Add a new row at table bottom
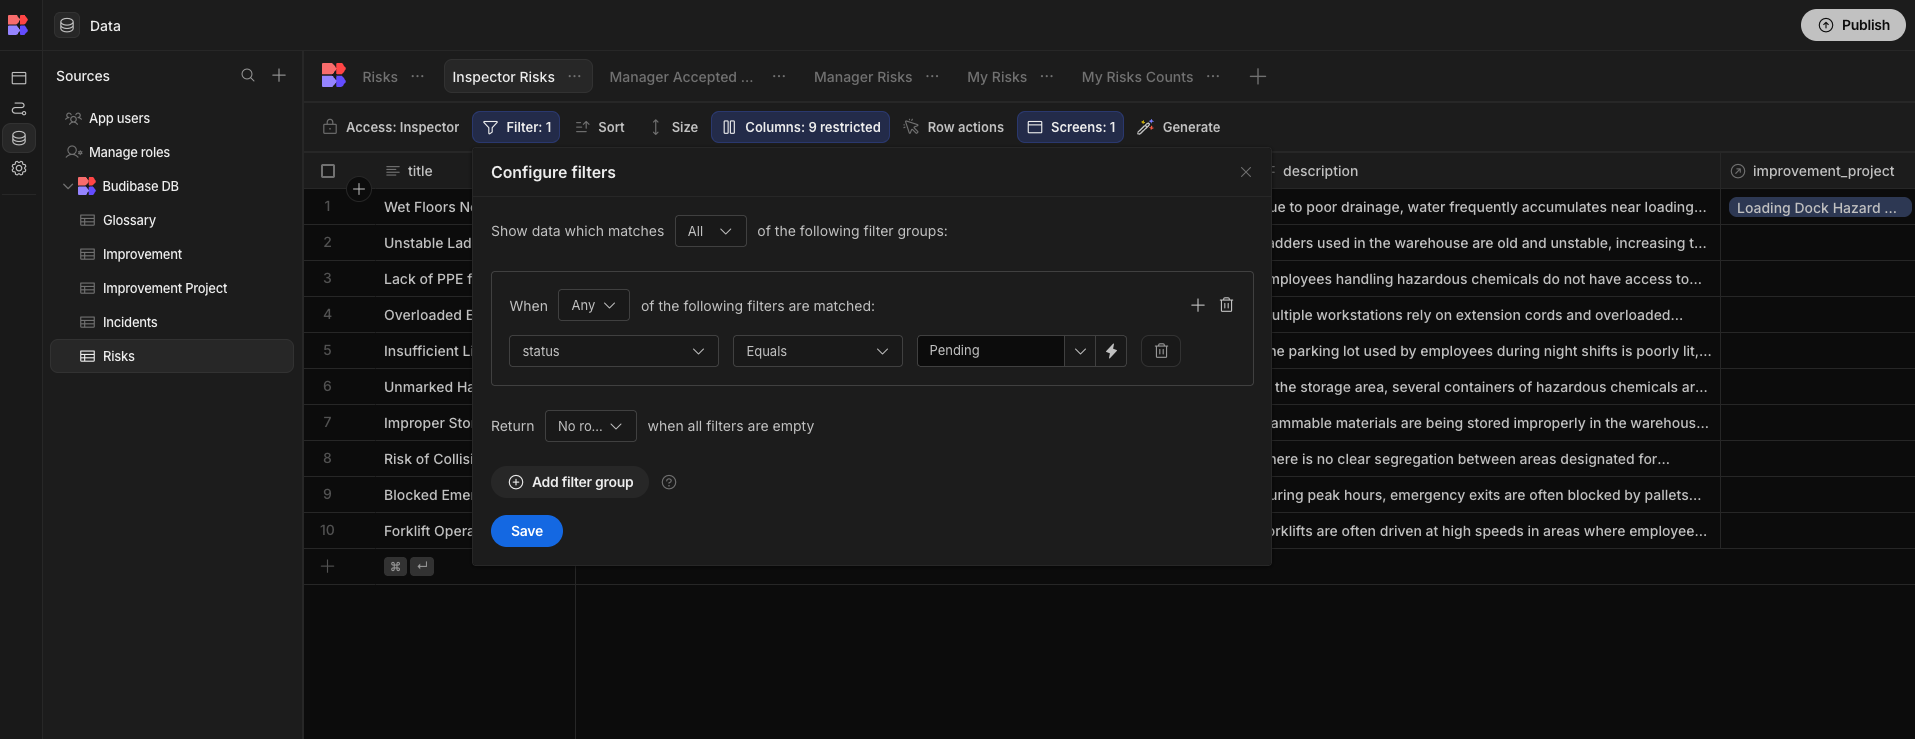Viewport: 1915px width, 739px height. point(327,566)
